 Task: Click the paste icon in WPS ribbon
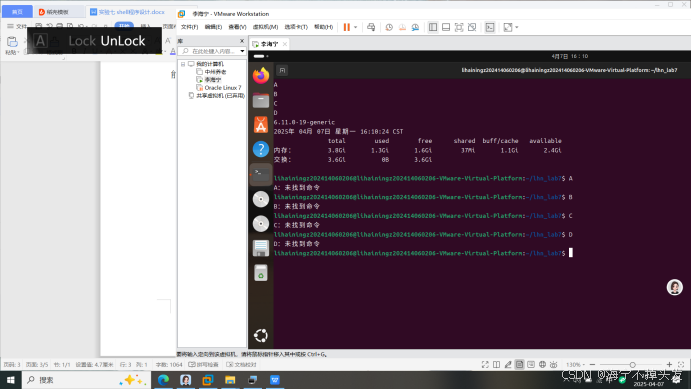tap(12, 42)
